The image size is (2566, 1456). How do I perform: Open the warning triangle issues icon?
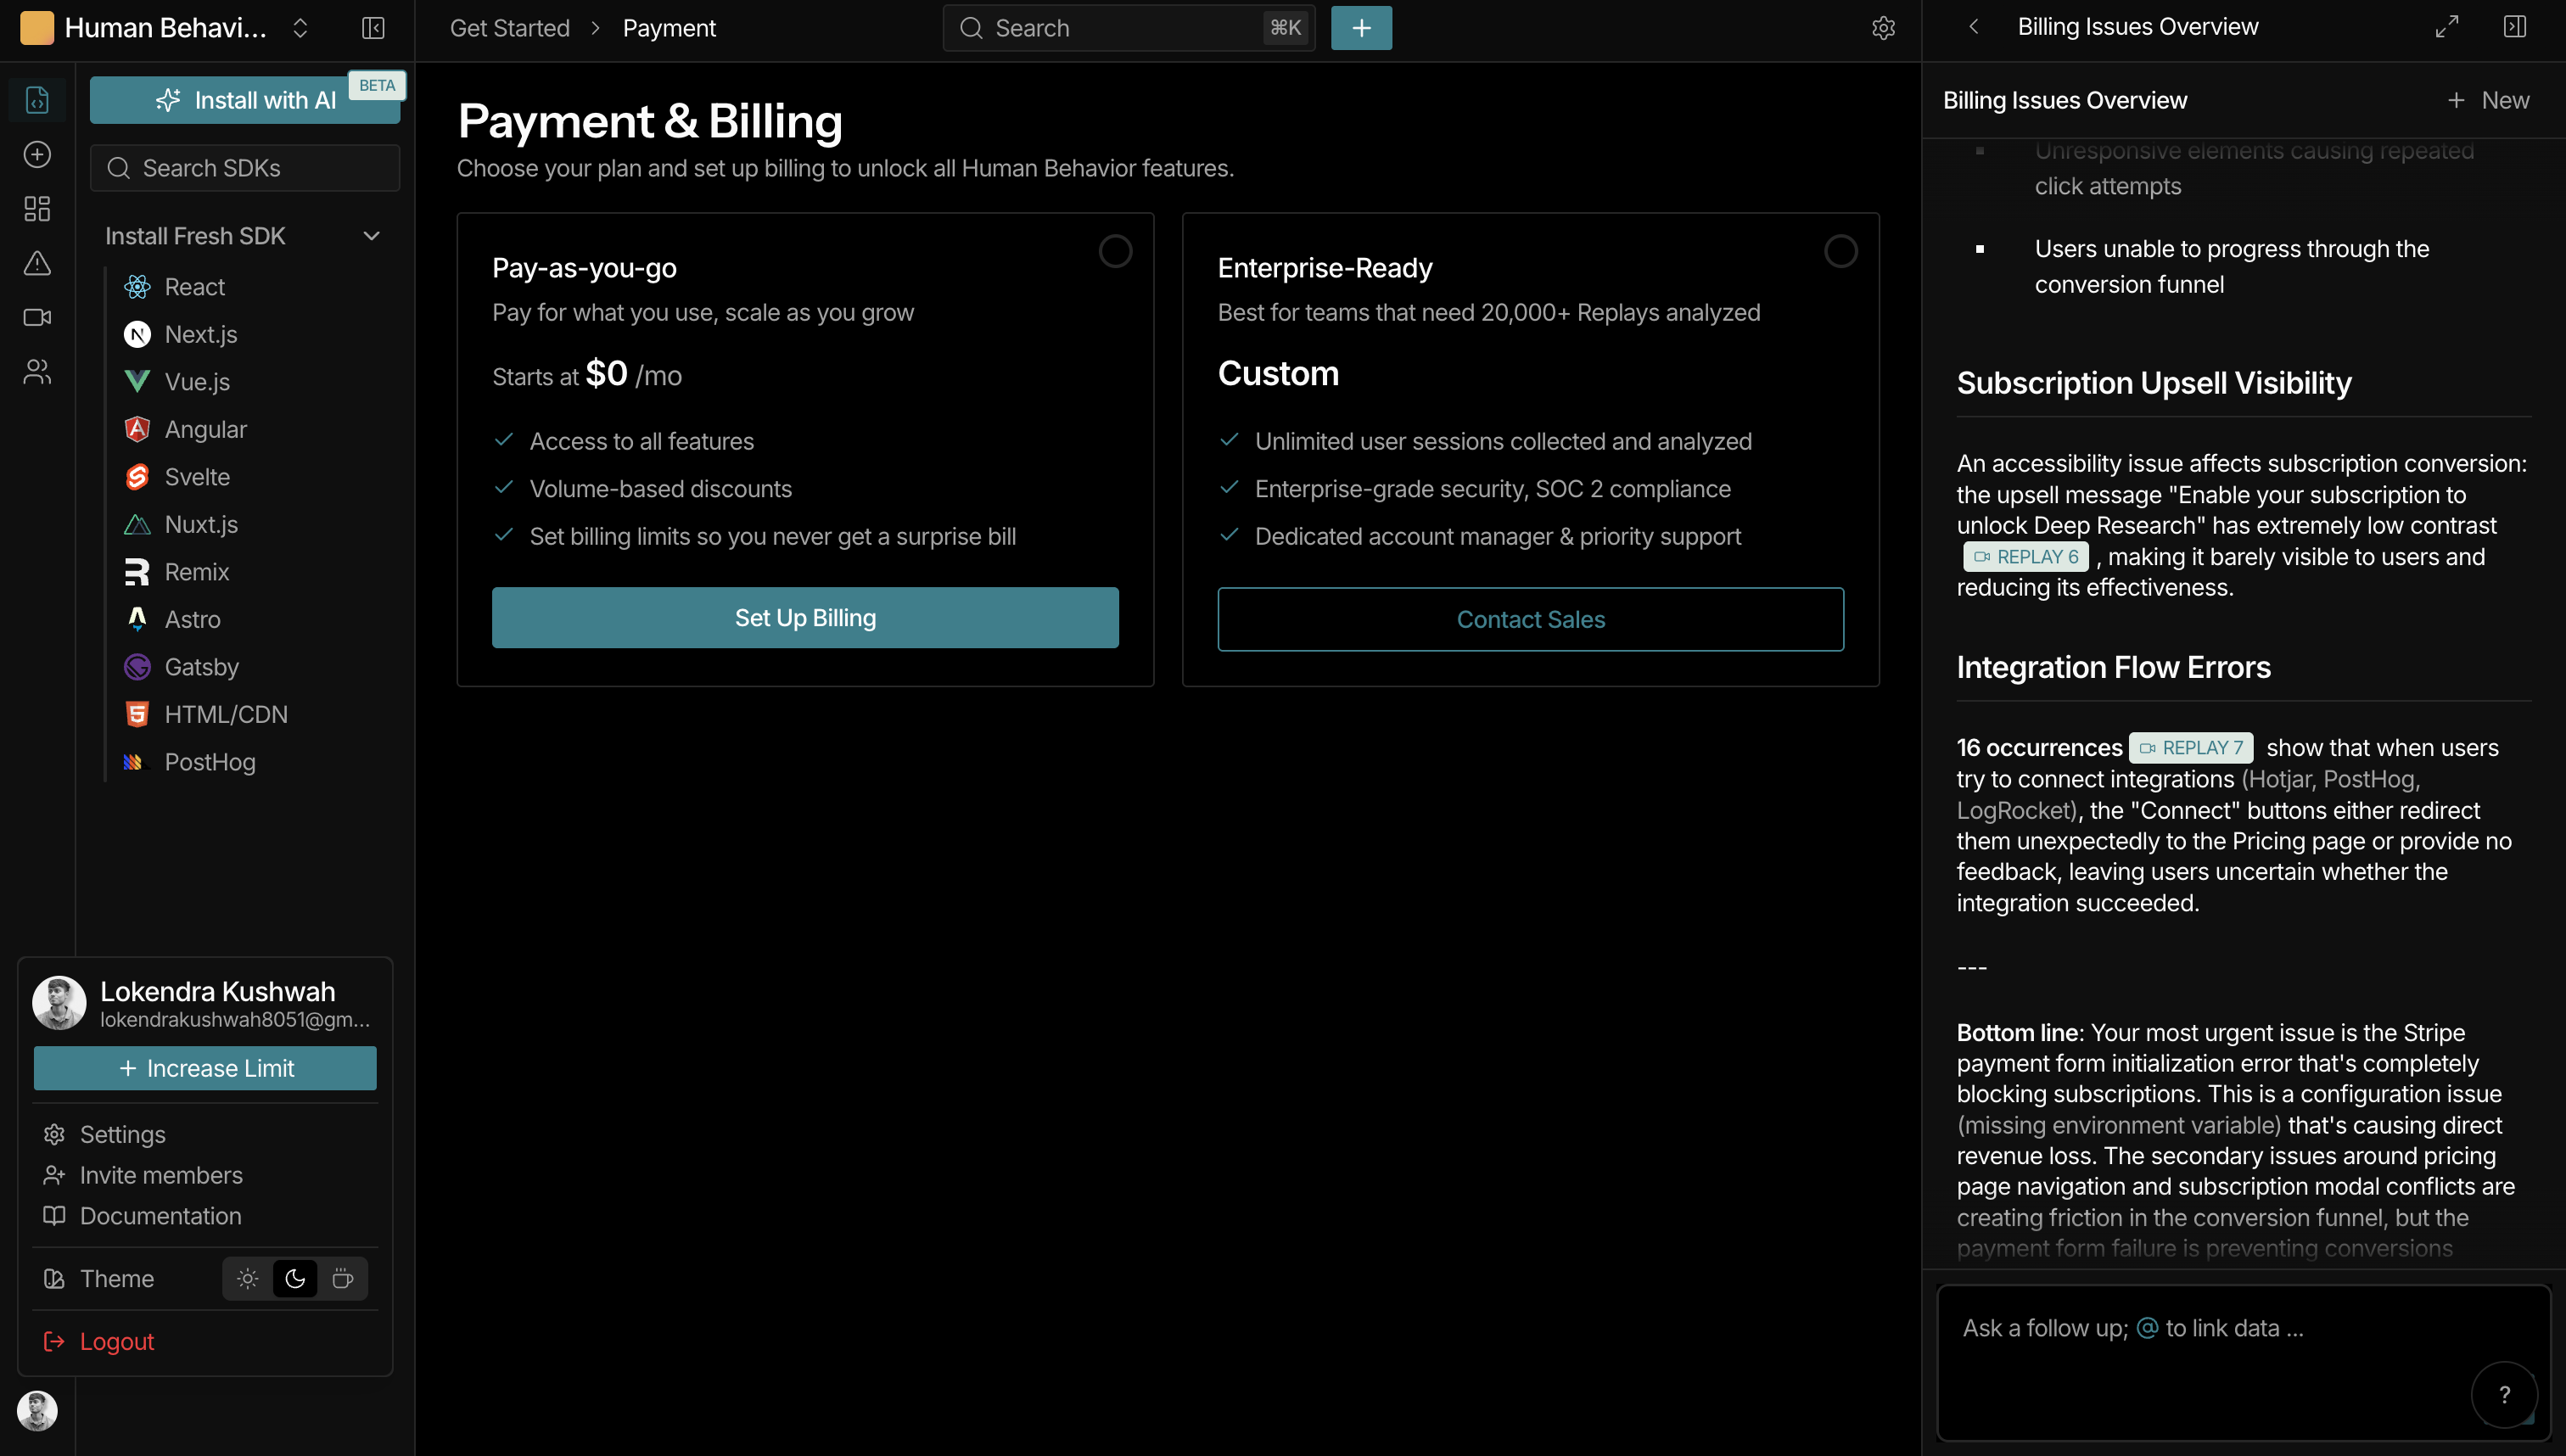pyautogui.click(x=37, y=263)
